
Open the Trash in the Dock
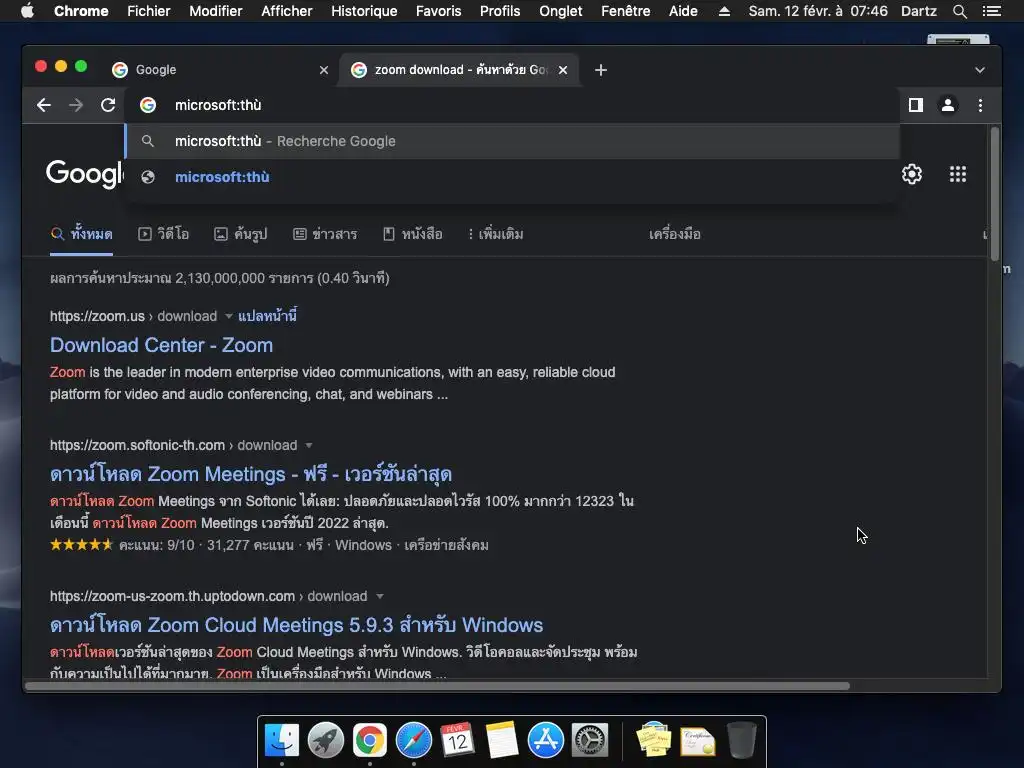pyautogui.click(x=742, y=740)
